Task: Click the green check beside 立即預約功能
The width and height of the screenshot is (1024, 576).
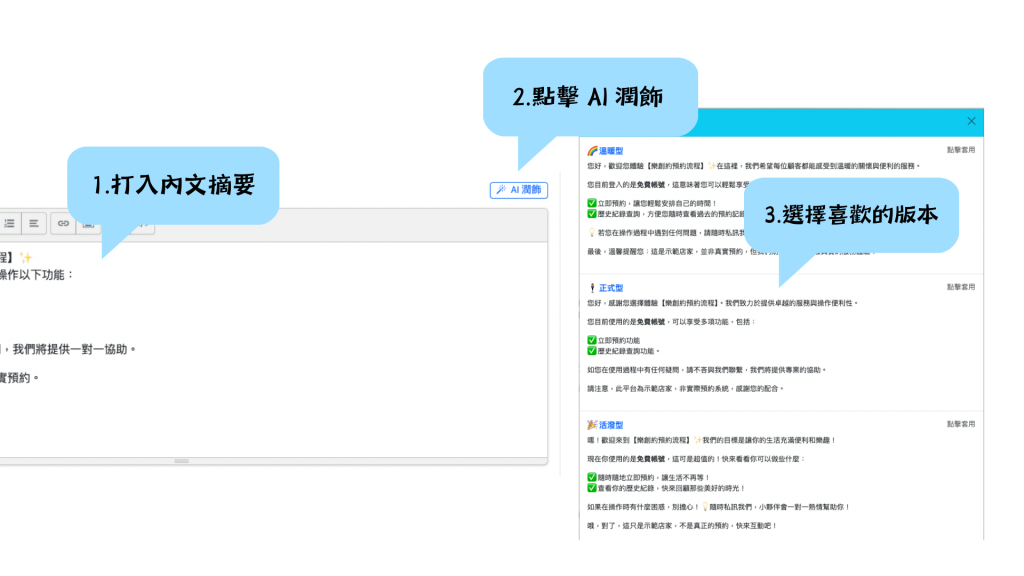Action: pyautogui.click(x=591, y=340)
